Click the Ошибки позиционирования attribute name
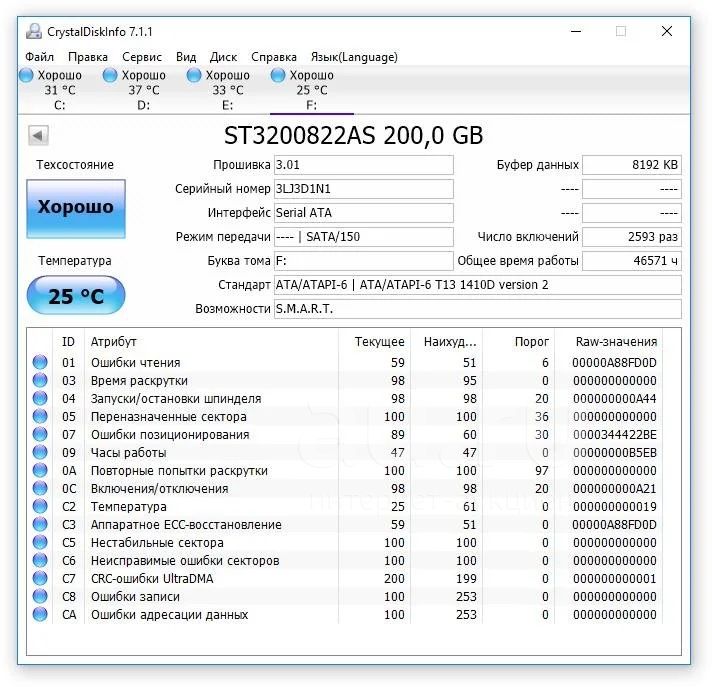 [x=170, y=435]
